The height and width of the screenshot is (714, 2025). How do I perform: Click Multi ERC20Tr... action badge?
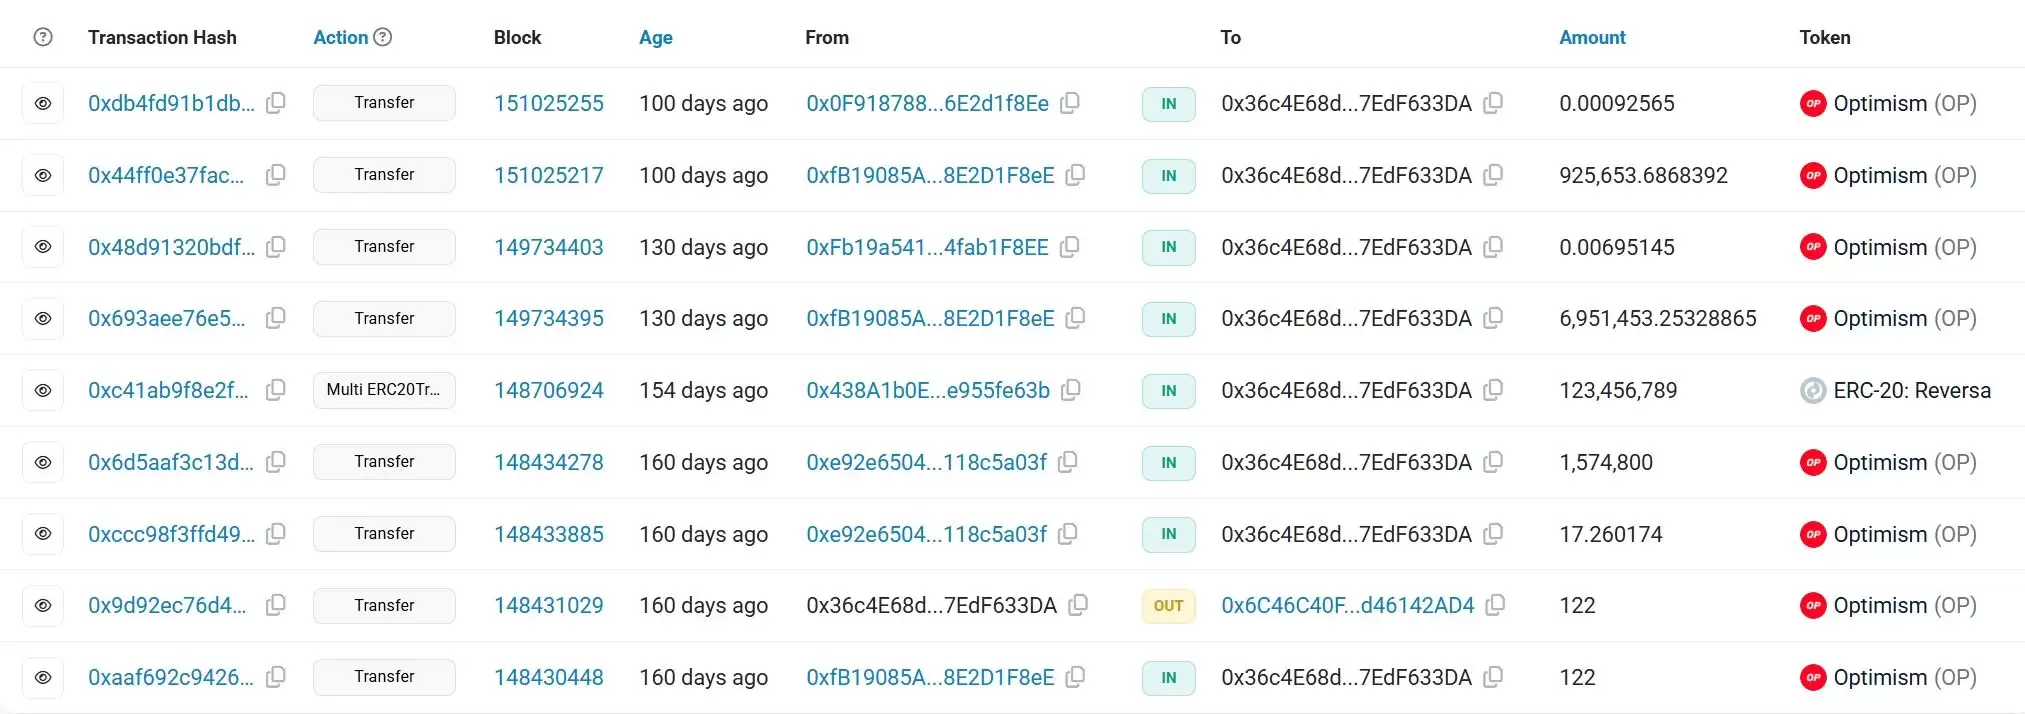coord(384,390)
